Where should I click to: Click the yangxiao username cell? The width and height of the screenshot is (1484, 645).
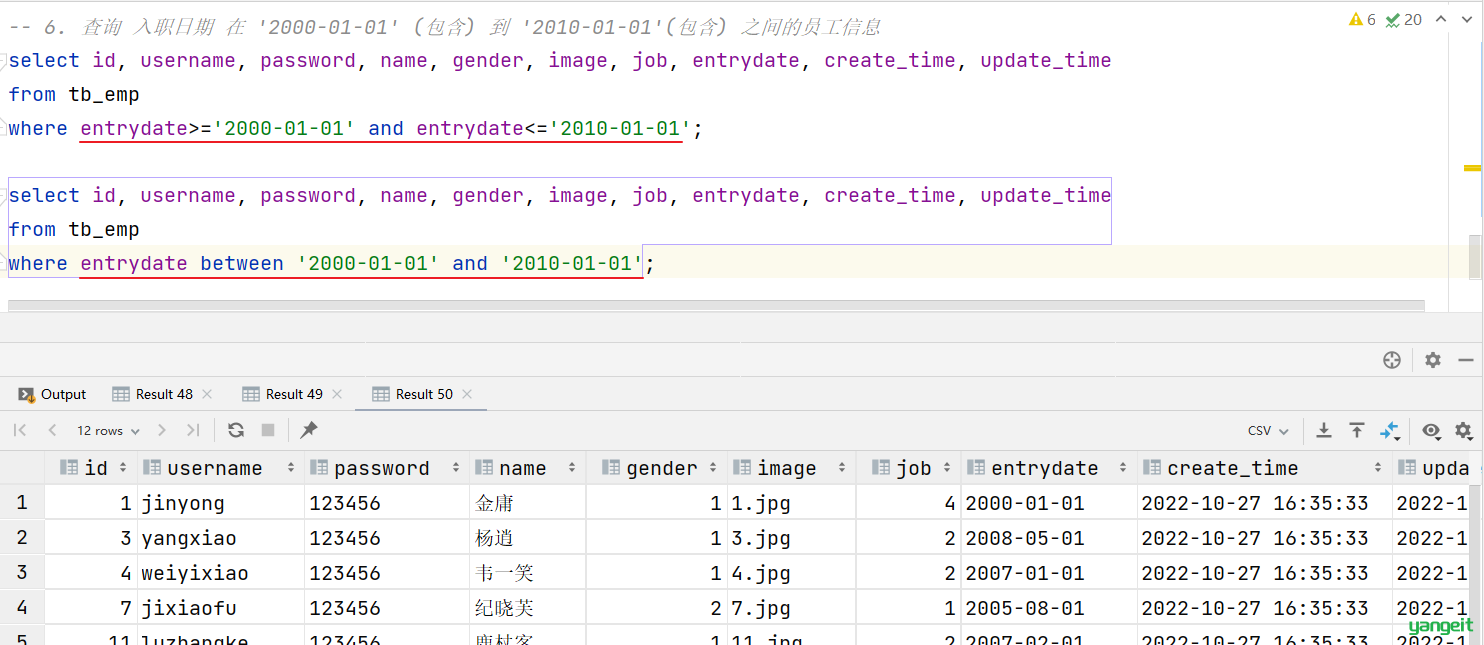221,538
